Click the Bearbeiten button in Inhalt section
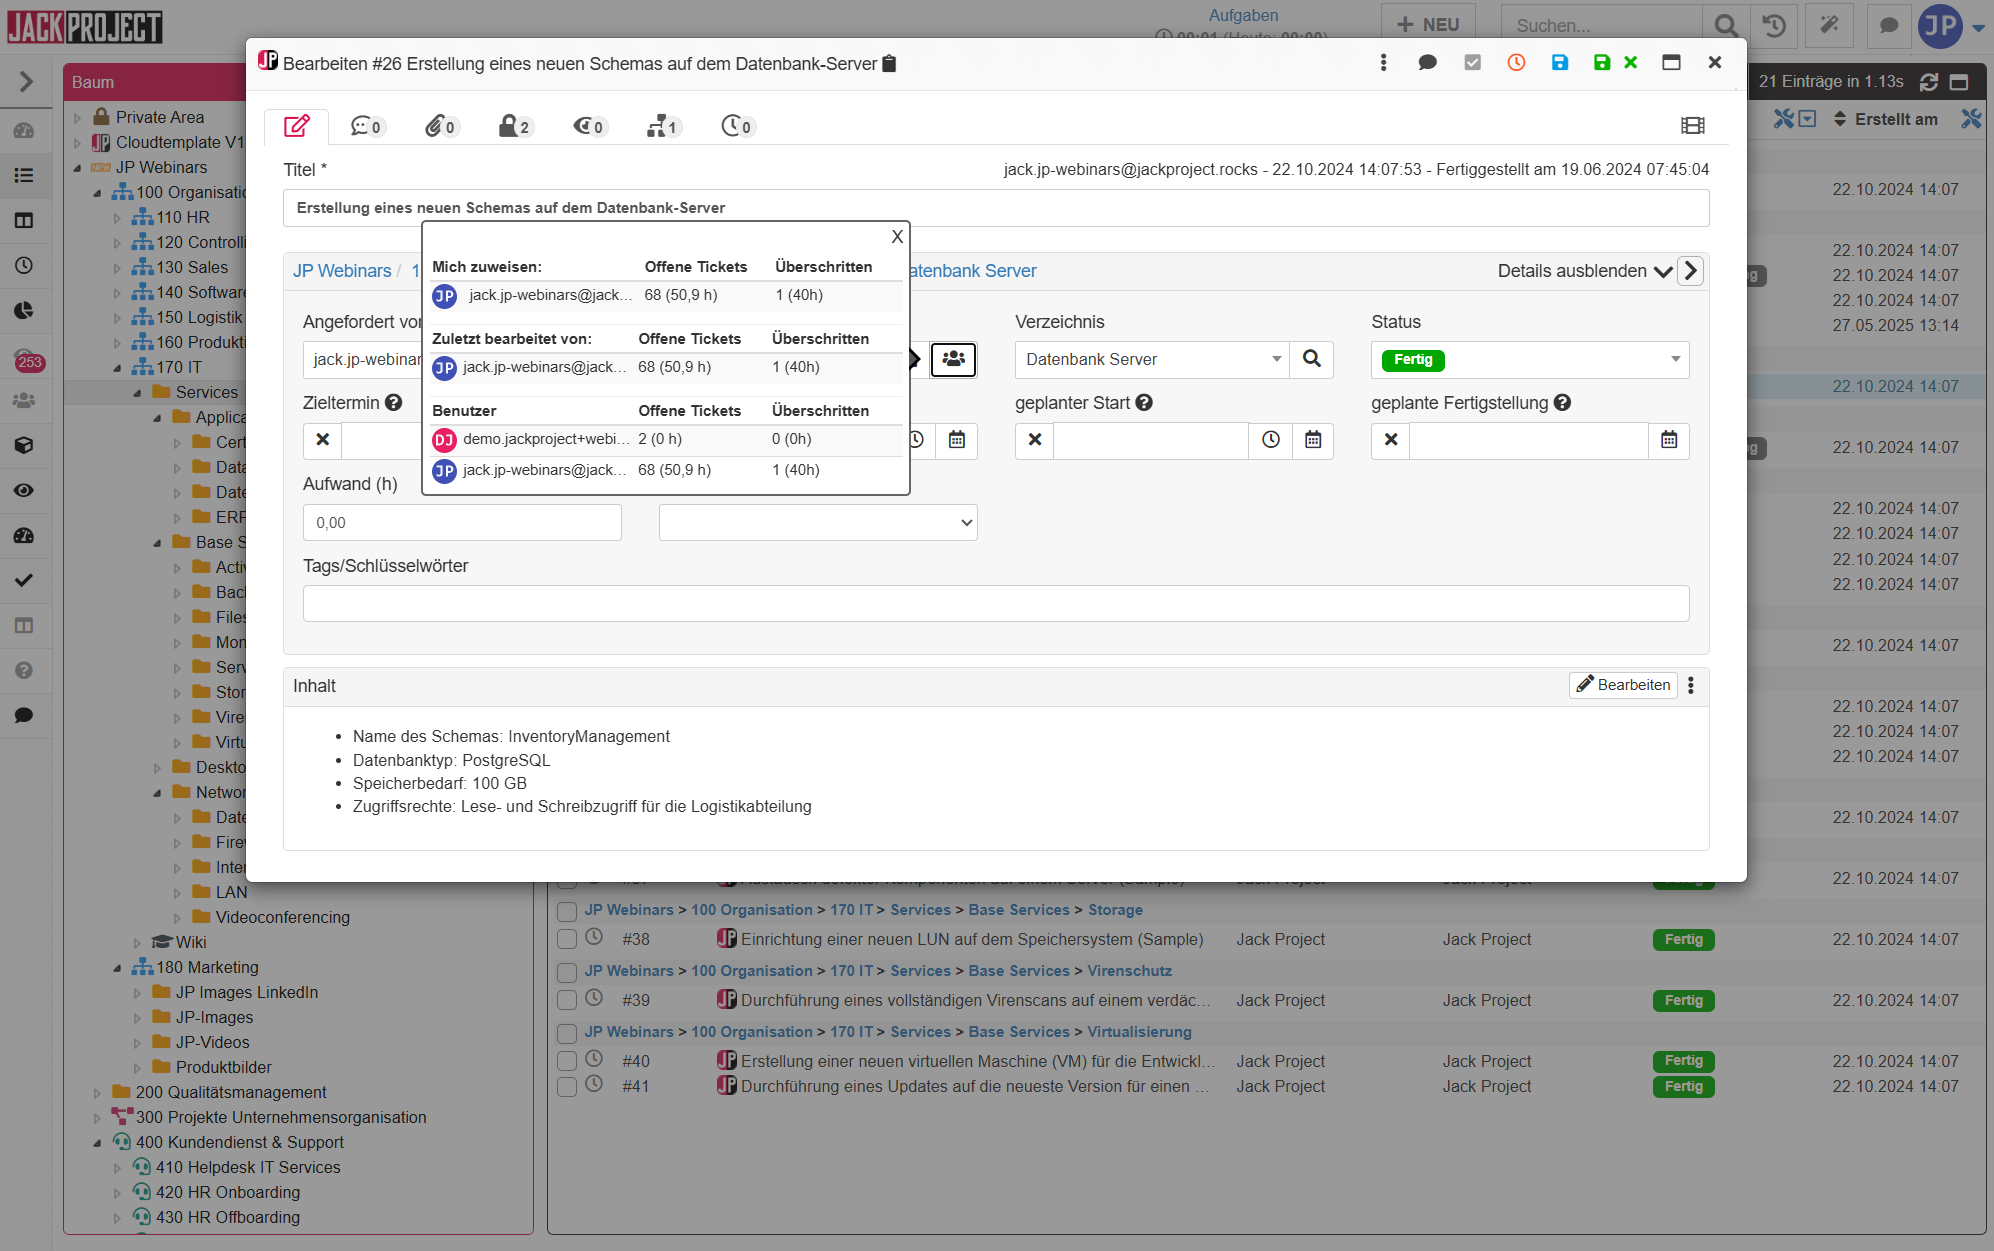The image size is (1994, 1251). click(x=1623, y=685)
